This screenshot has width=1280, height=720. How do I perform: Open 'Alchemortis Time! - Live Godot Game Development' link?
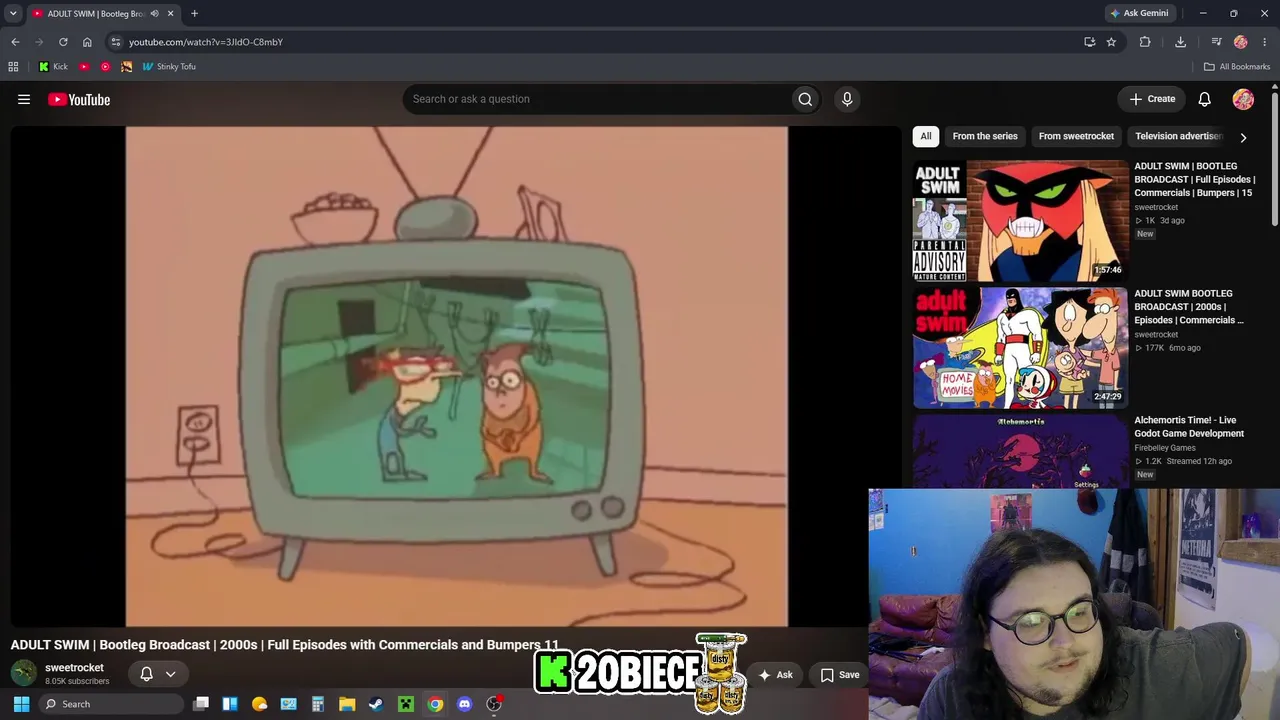1189,427
